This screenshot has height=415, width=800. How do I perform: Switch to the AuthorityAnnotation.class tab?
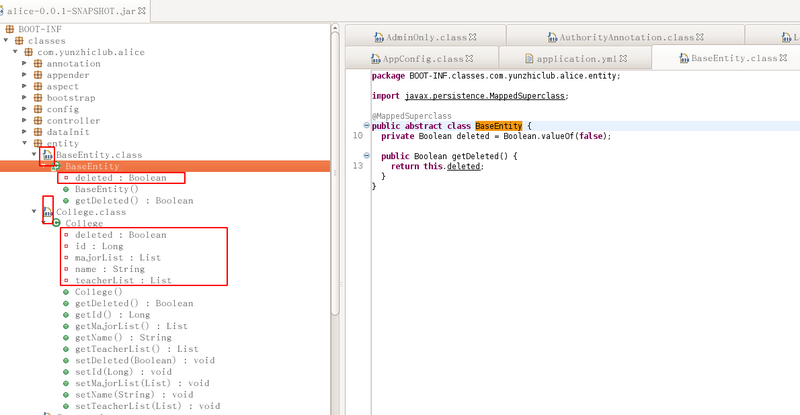(x=626, y=37)
